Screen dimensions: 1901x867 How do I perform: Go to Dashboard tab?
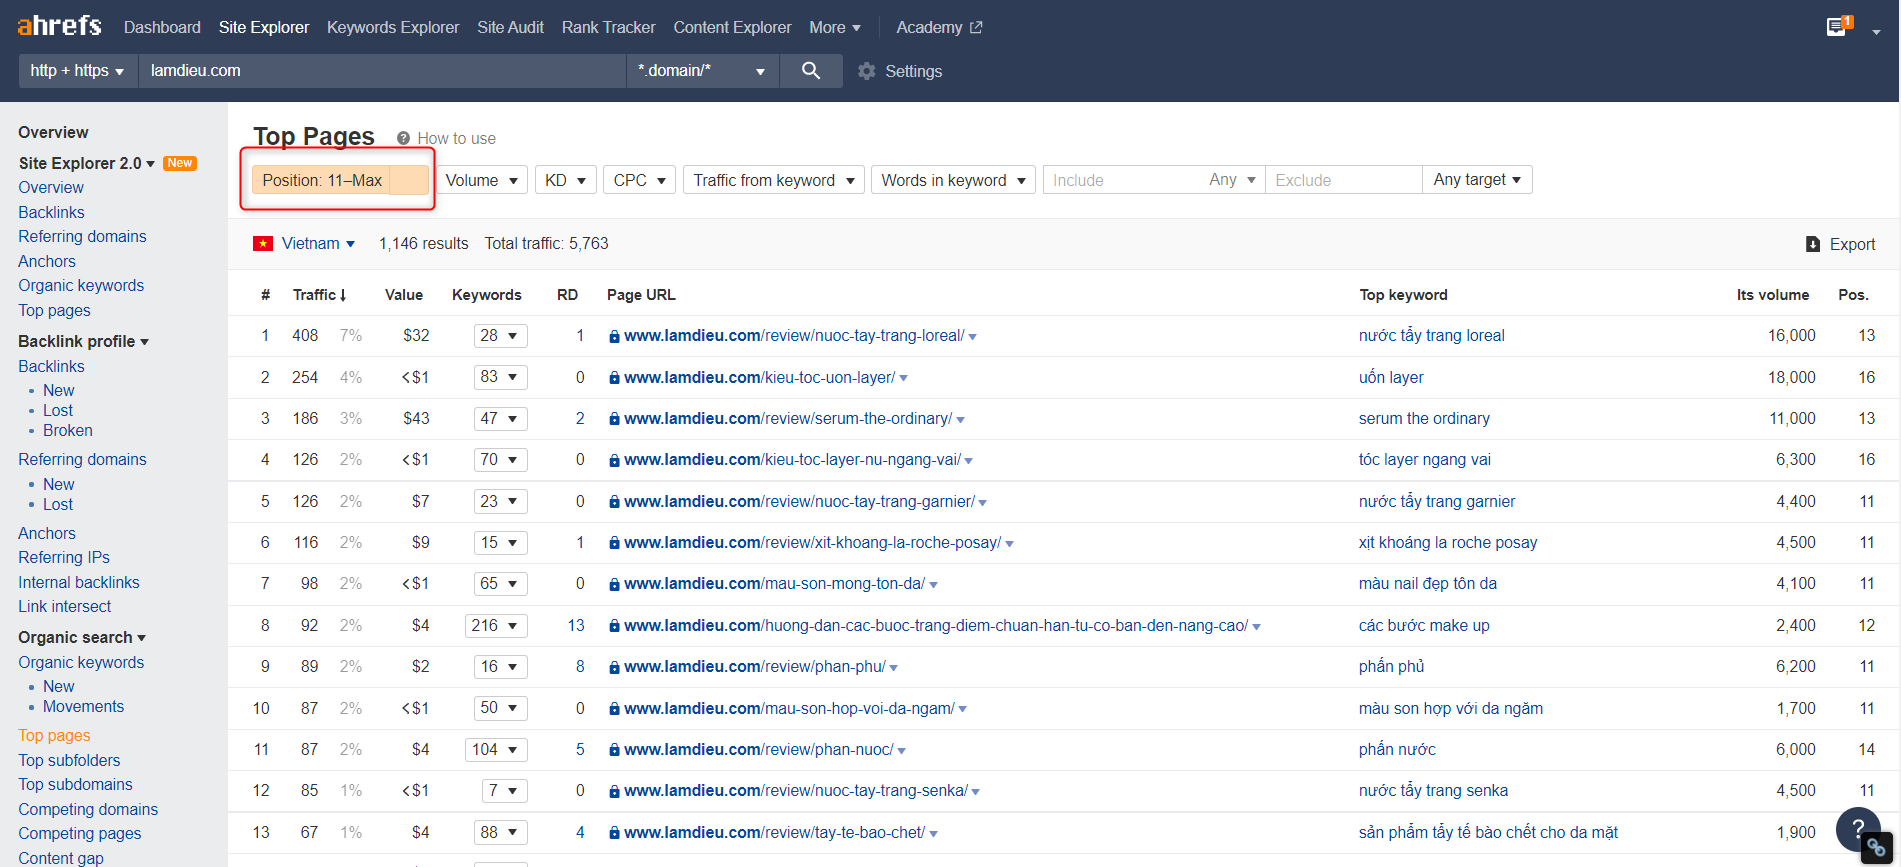(x=162, y=27)
